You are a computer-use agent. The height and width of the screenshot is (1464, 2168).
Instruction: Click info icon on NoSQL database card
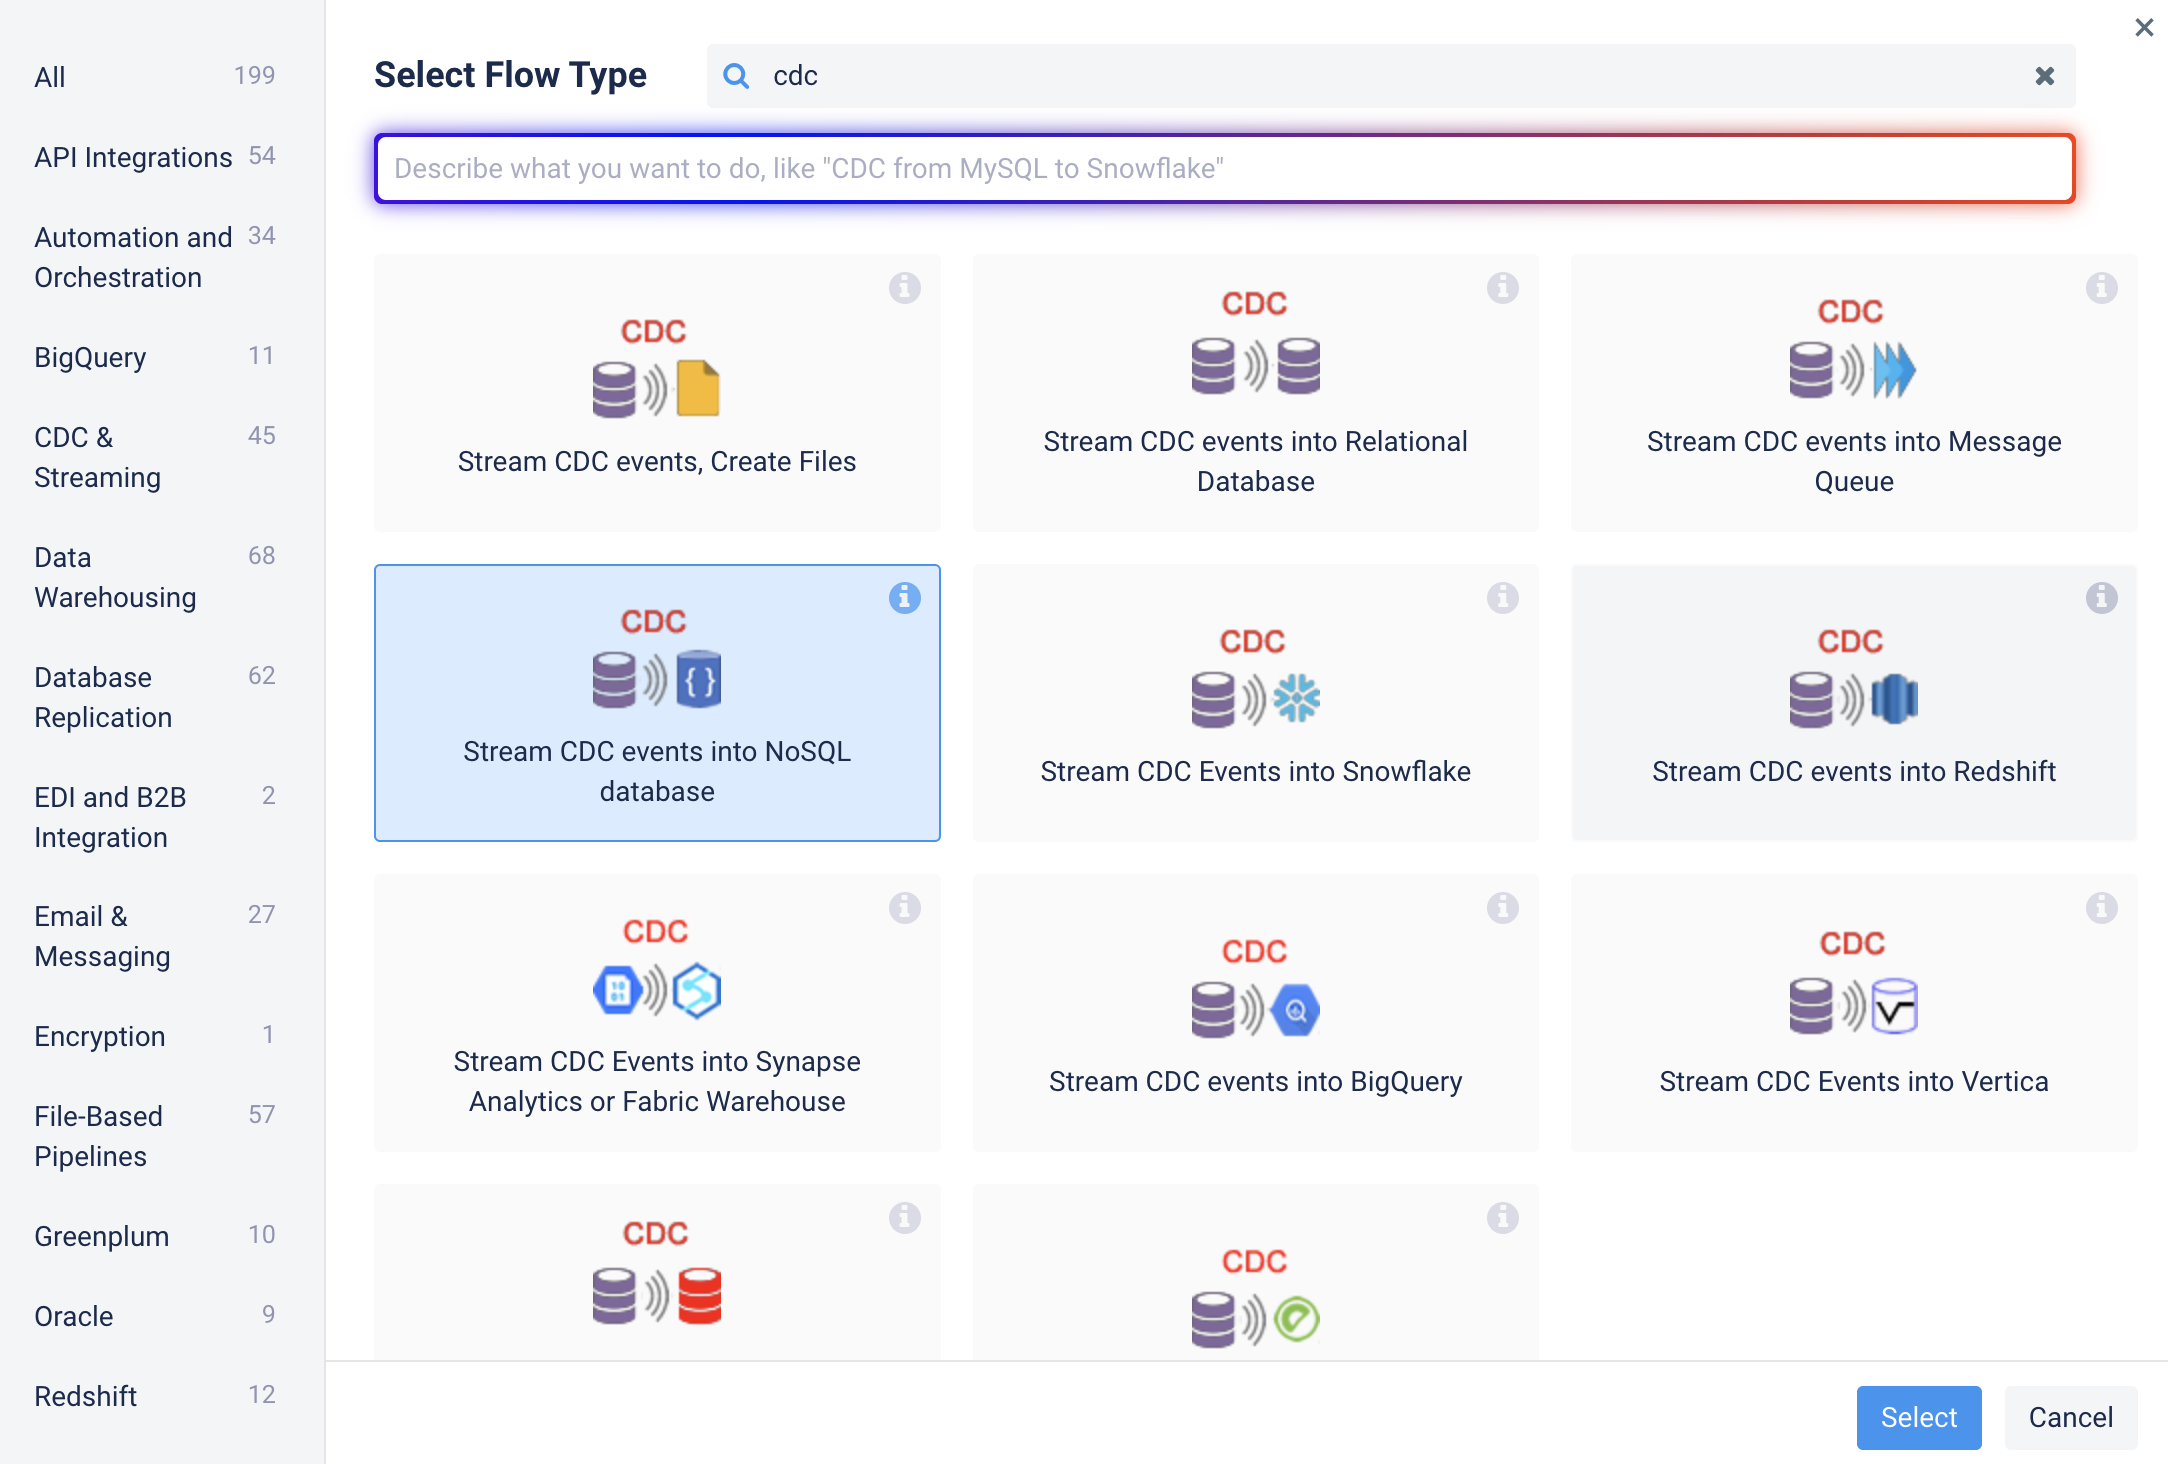tap(904, 598)
